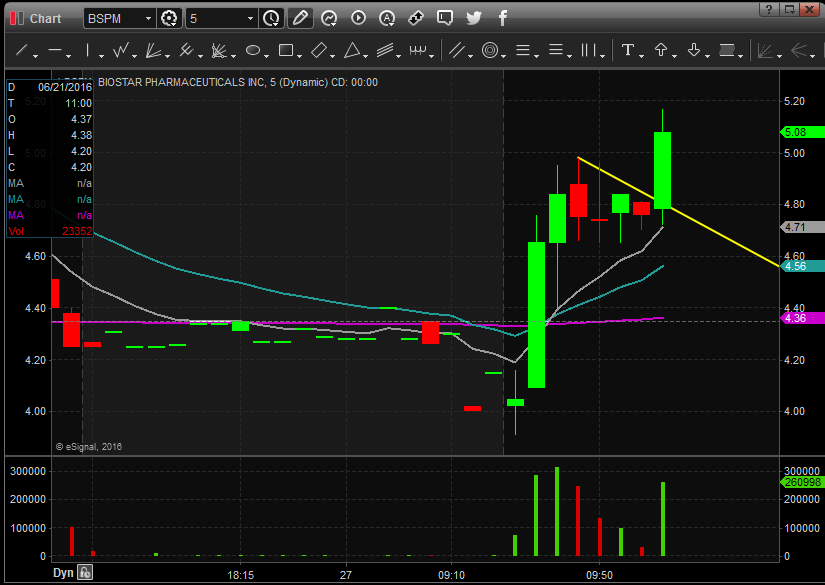Select the up arrow marker tool
Viewport: 825px width, 585px height.
(661, 51)
